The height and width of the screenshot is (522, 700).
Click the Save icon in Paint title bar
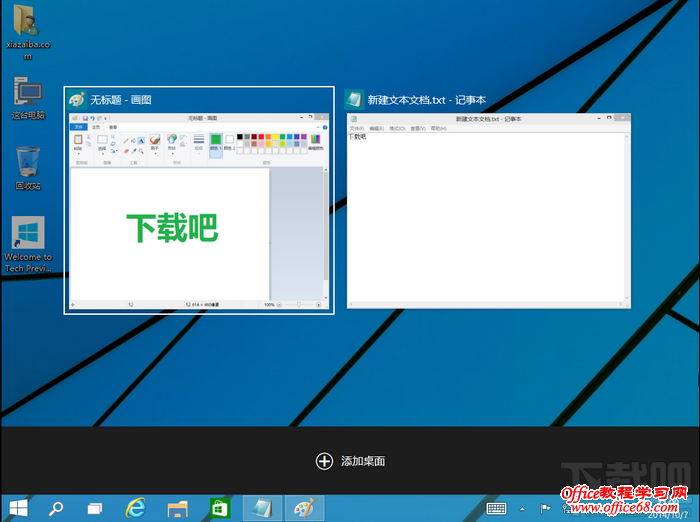tap(85, 118)
